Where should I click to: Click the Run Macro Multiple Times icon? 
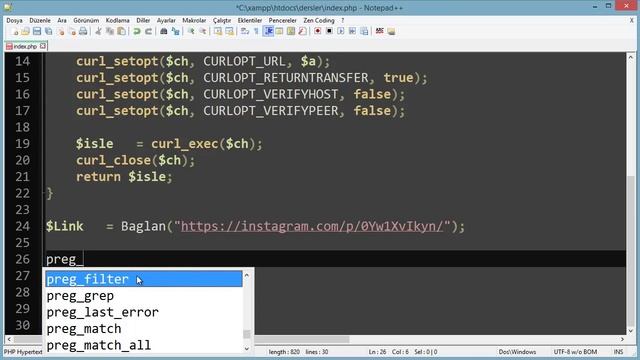tap(352, 31)
